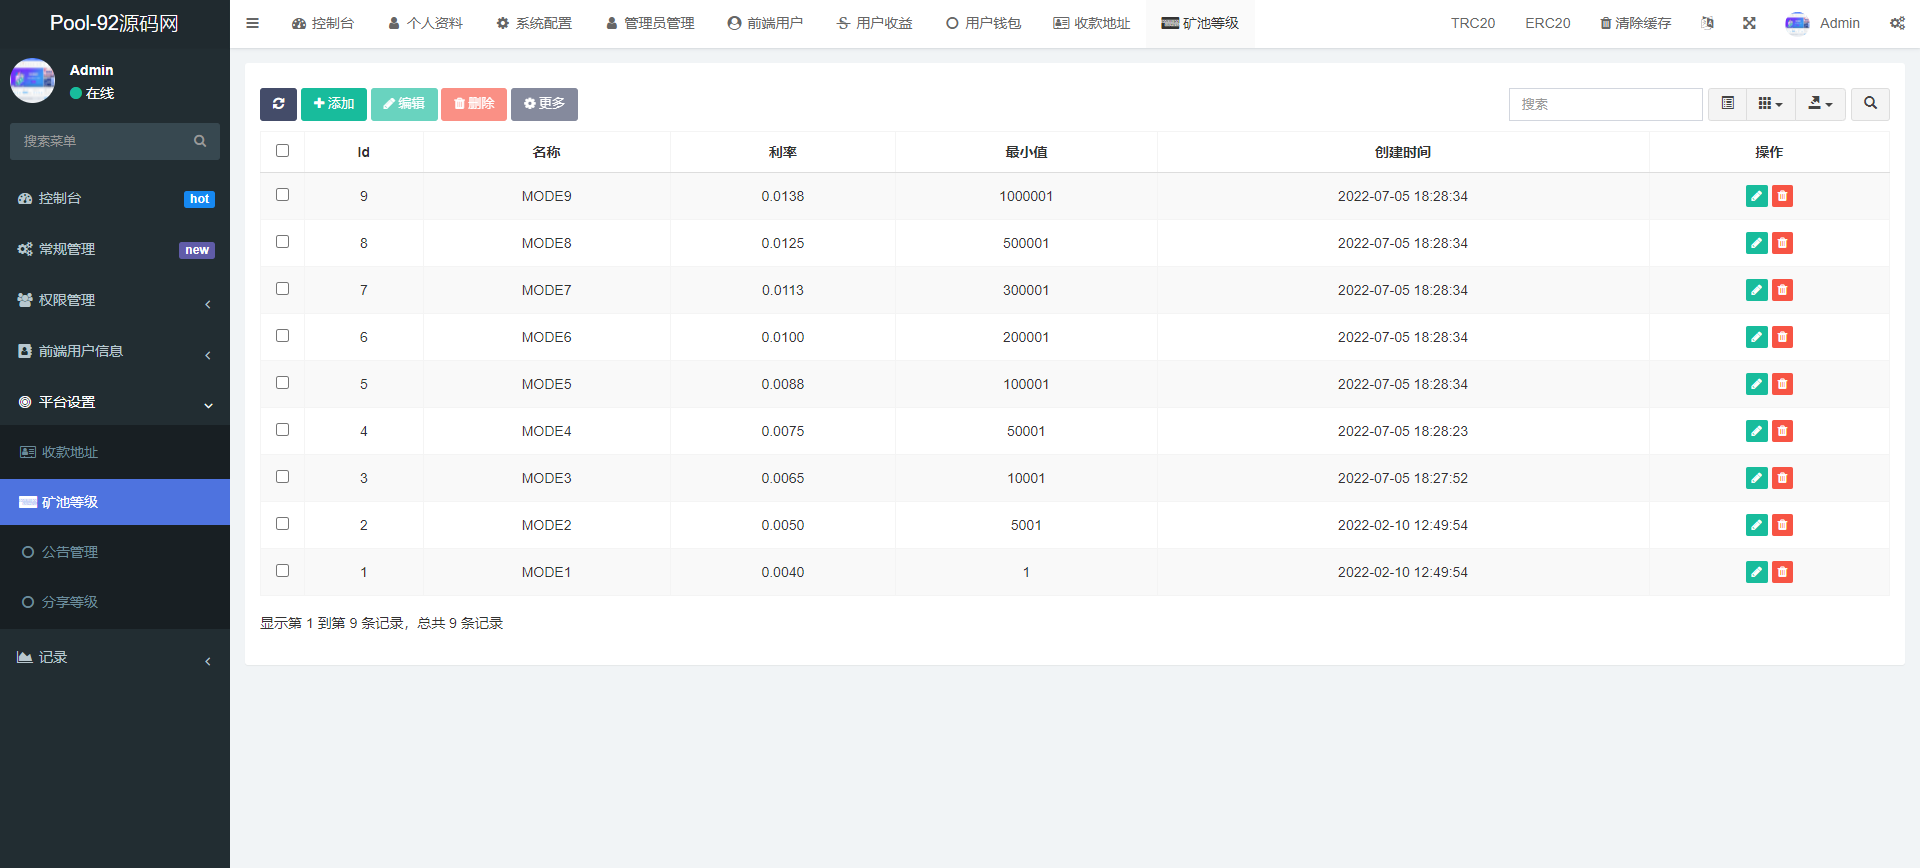This screenshot has width=1920, height=868.
Task: Click the search magnifier icon beside export
Action: coord(1870,104)
